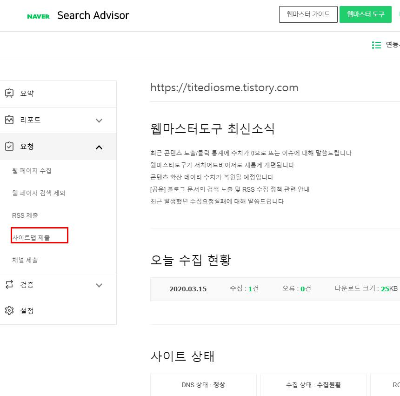Collapse the 요청 section chevron
The image size is (400, 396).
99,147
